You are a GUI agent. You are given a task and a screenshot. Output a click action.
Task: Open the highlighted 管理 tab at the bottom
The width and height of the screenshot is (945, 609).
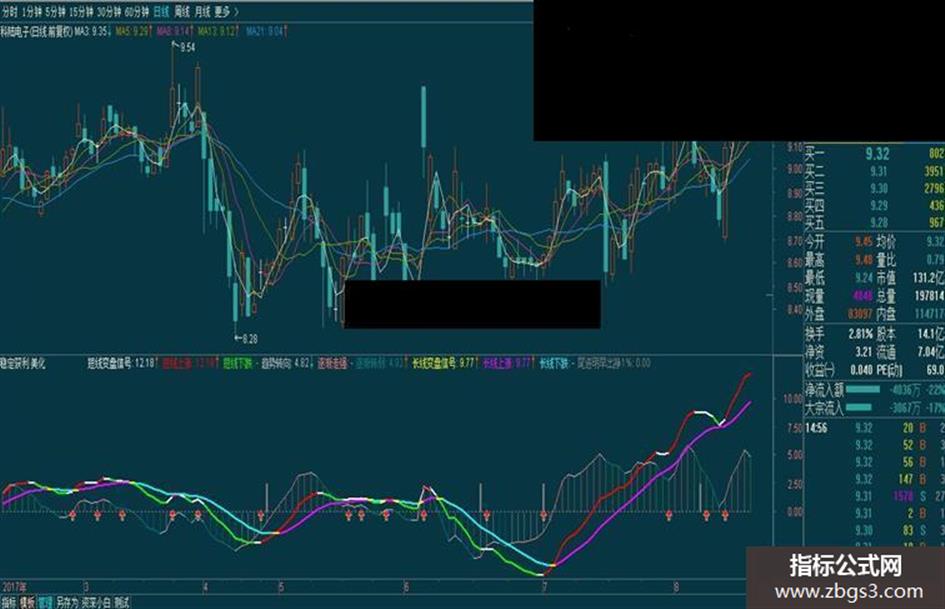point(45,602)
